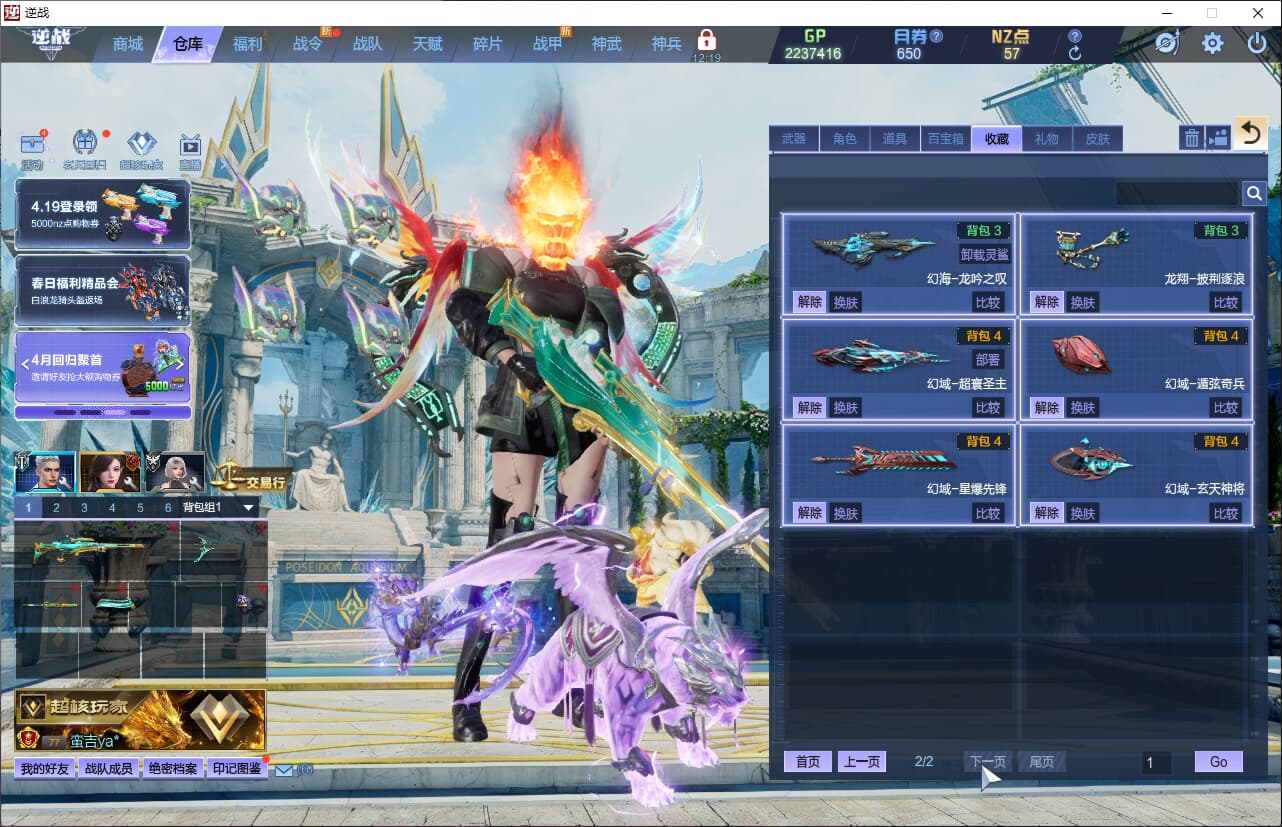Click the video camera icon in warehouse panel
The height and width of the screenshot is (827, 1282).
click(1218, 138)
